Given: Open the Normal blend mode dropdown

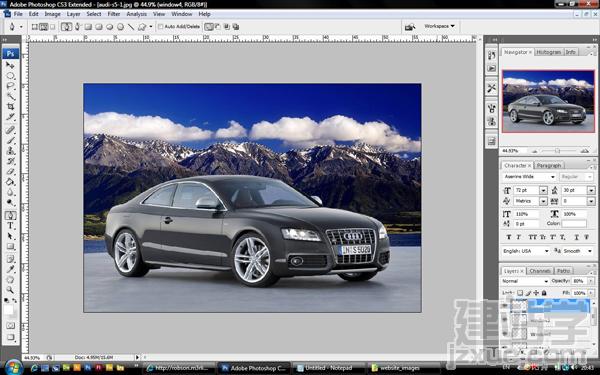Looking at the screenshot, I should [x=546, y=281].
